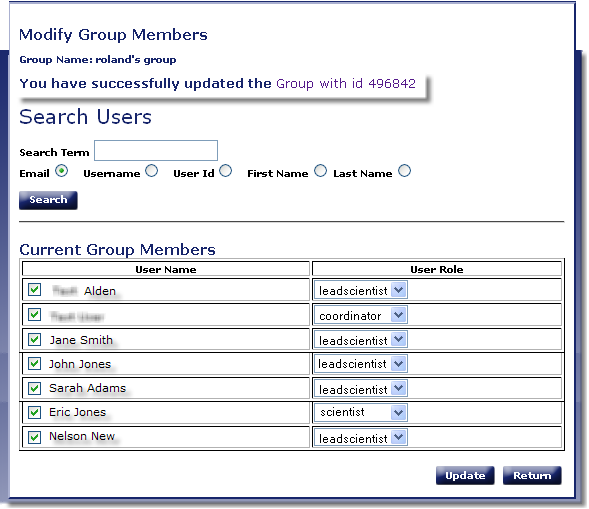Click into the Search Term field

tap(156, 151)
